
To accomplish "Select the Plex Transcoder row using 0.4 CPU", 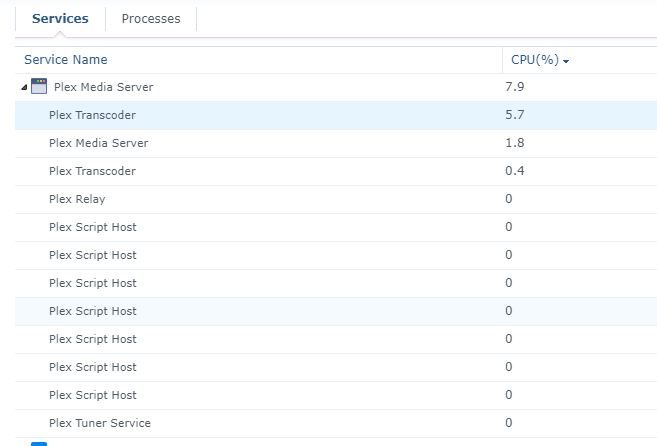I will (x=336, y=171).
